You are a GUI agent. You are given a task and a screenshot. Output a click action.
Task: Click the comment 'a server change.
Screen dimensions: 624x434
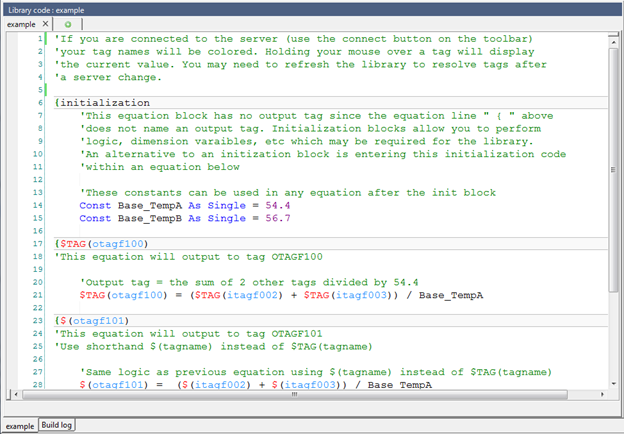pos(108,78)
